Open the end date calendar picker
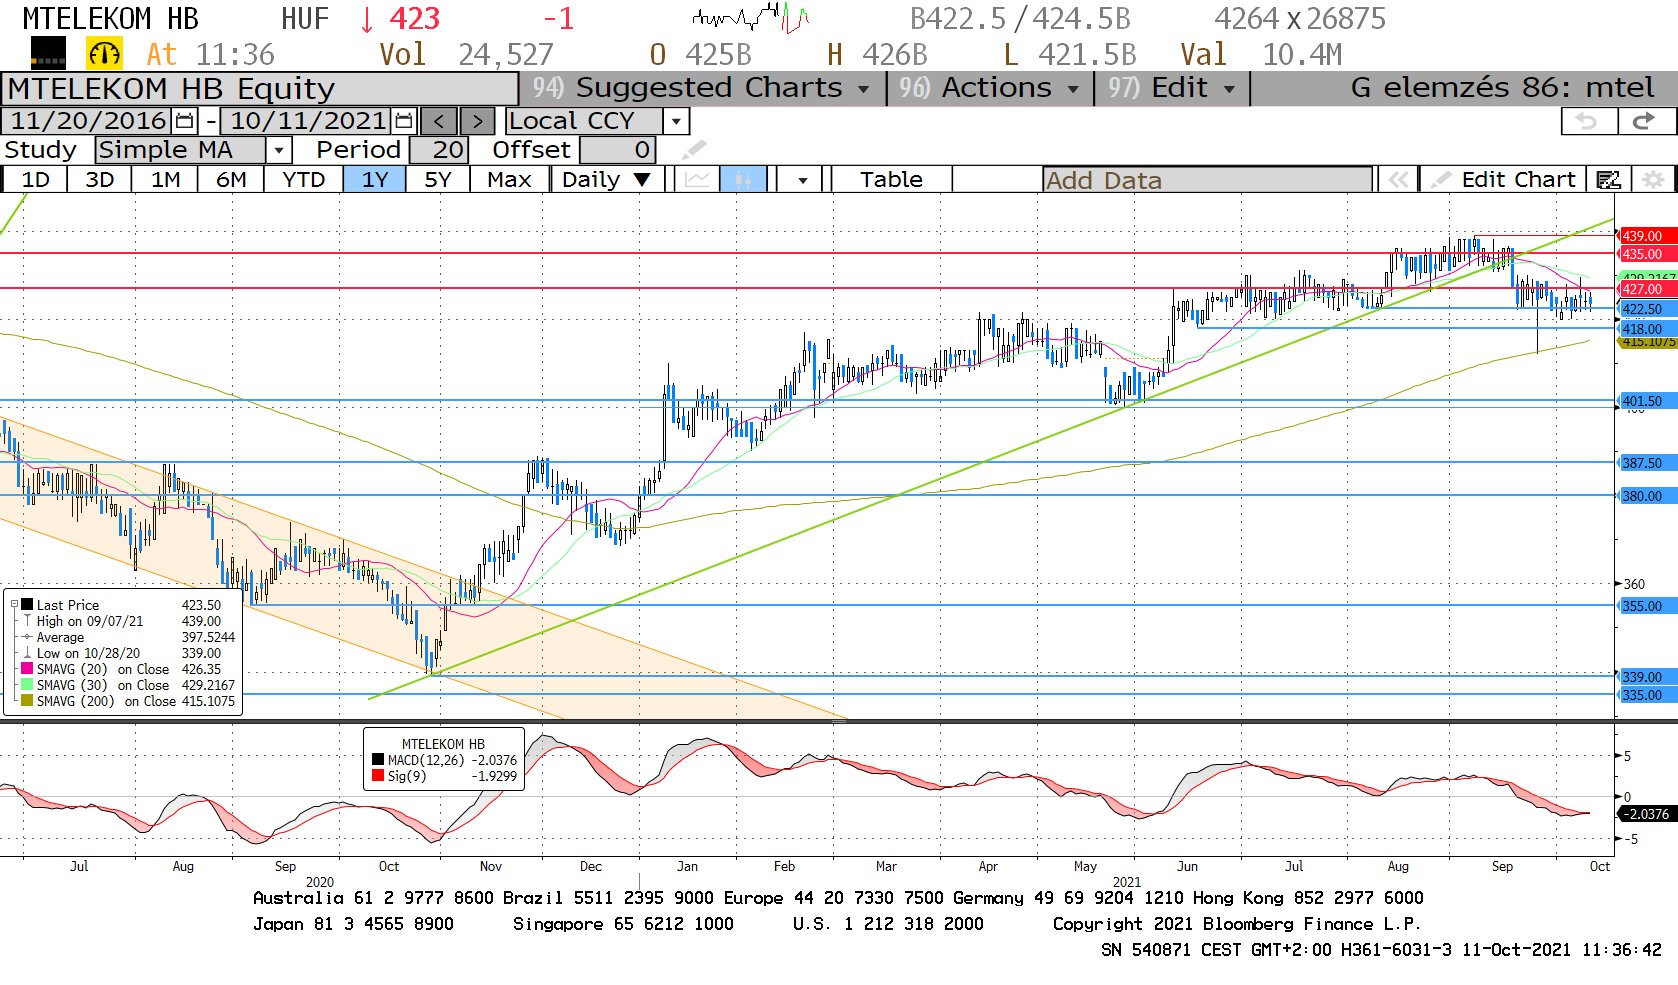Screen dimensions: 1678x985 404,121
